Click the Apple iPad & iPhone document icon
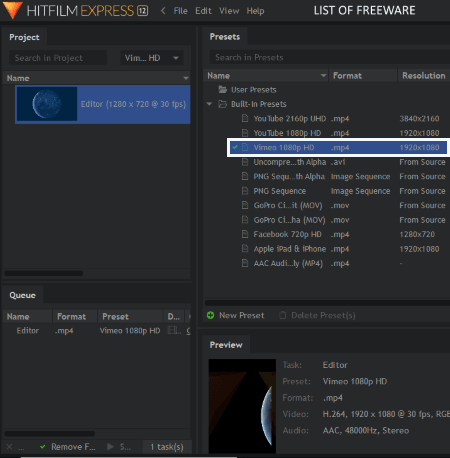The height and width of the screenshot is (458, 450). (245, 249)
